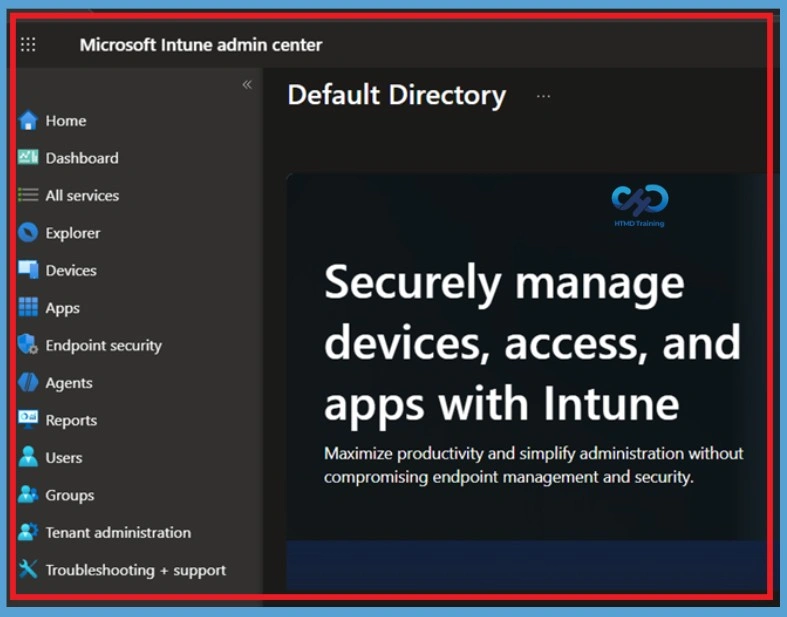Open the Agents section label
The width and height of the screenshot is (787, 617).
point(69,383)
